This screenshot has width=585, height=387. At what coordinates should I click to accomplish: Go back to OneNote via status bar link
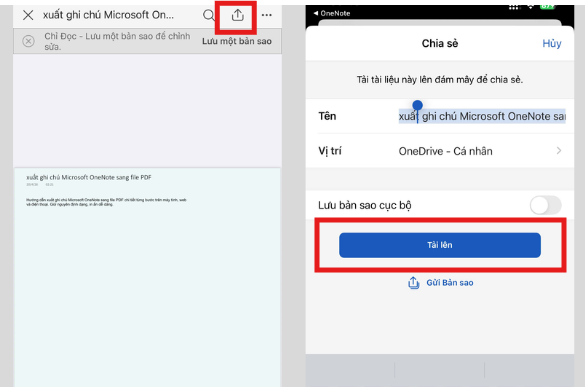[332, 13]
